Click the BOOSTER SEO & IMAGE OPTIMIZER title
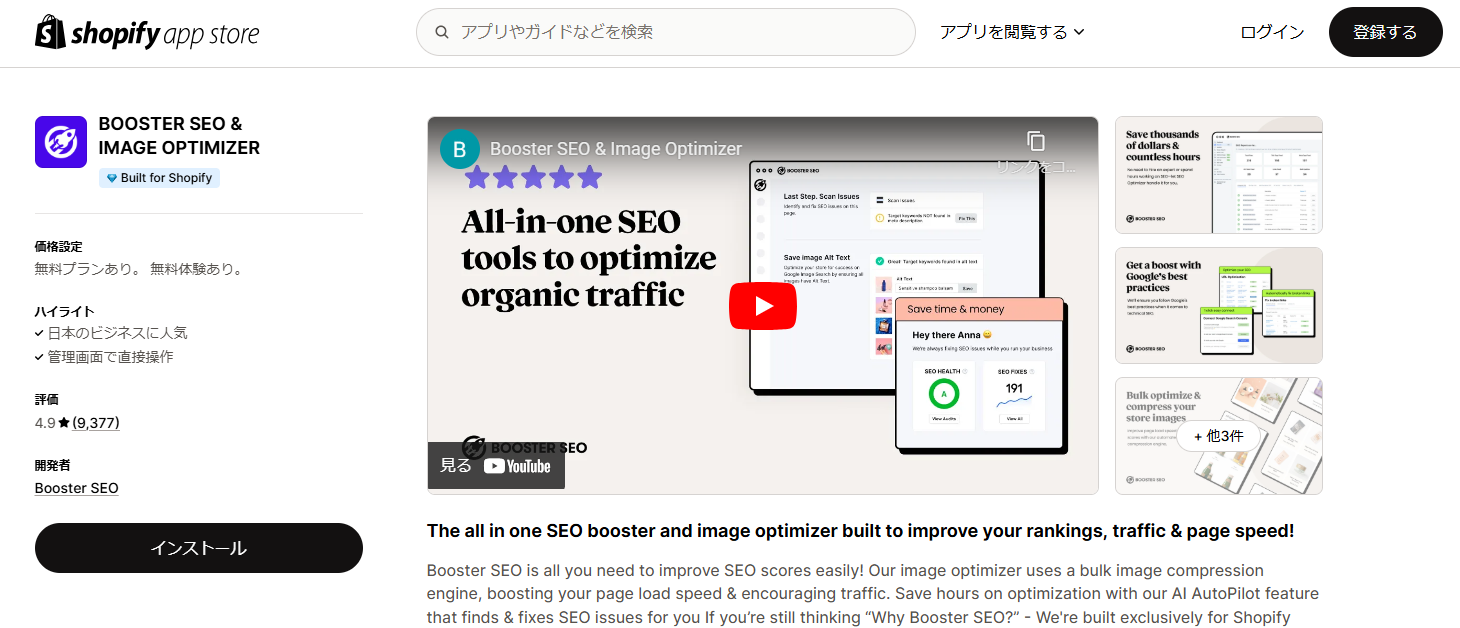The width and height of the screenshot is (1460, 628). pyautogui.click(x=179, y=136)
